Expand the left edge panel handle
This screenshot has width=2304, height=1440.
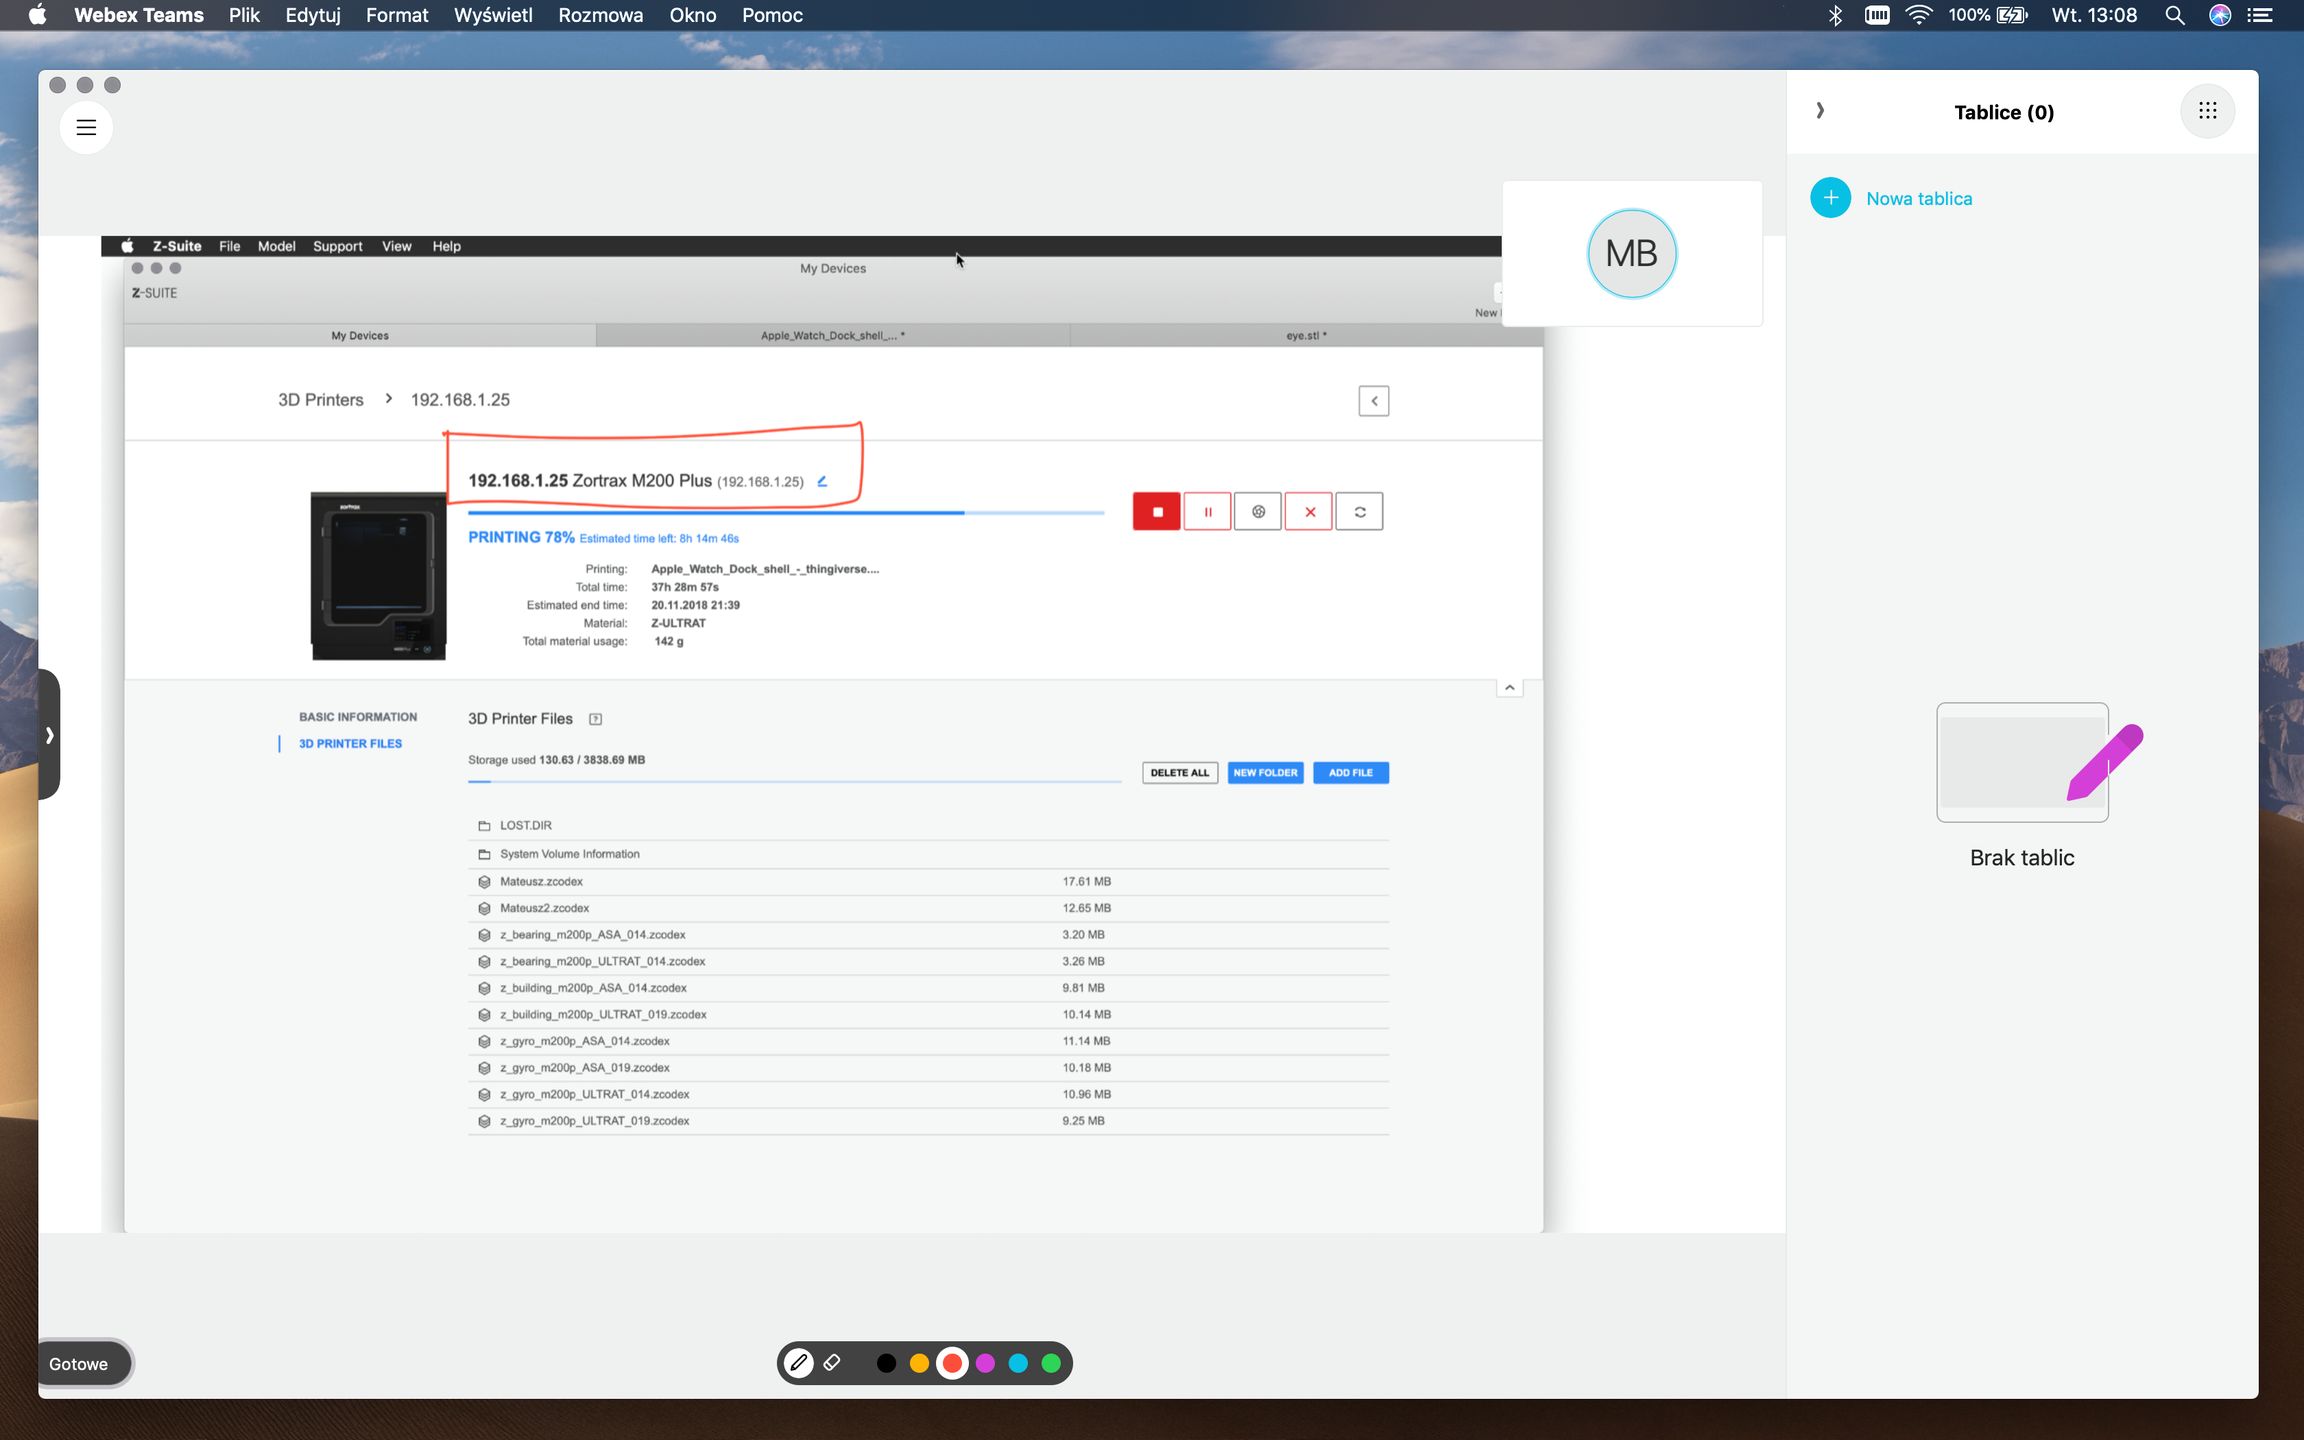[49, 735]
